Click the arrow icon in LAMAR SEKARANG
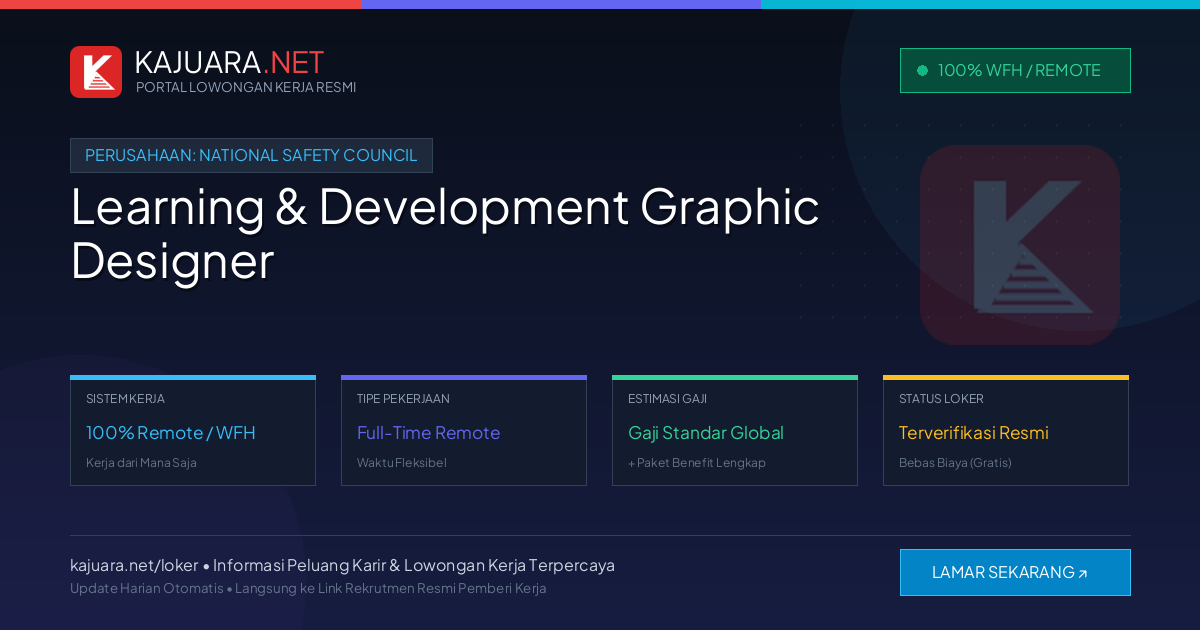Screen dimensions: 1200x630 [x=1083, y=574]
